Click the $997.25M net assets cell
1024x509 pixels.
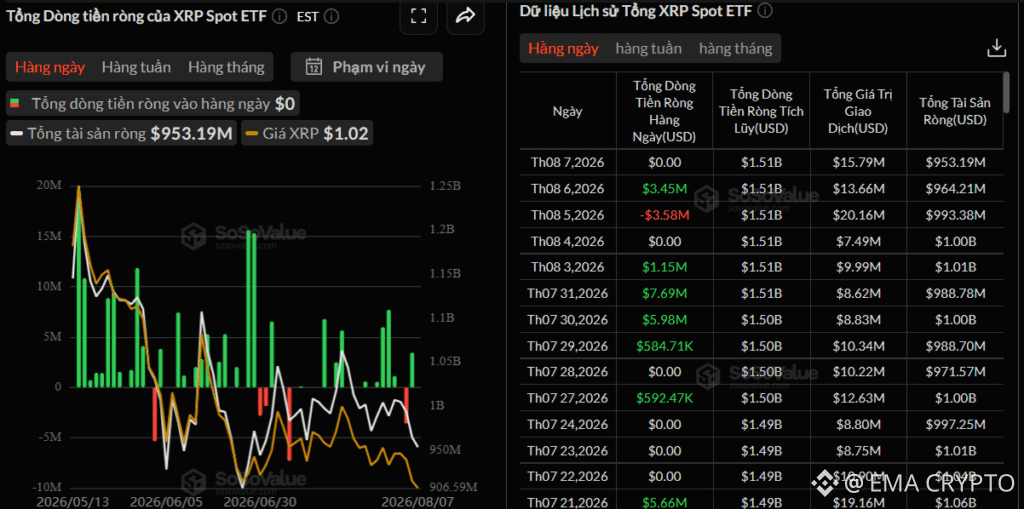954,424
